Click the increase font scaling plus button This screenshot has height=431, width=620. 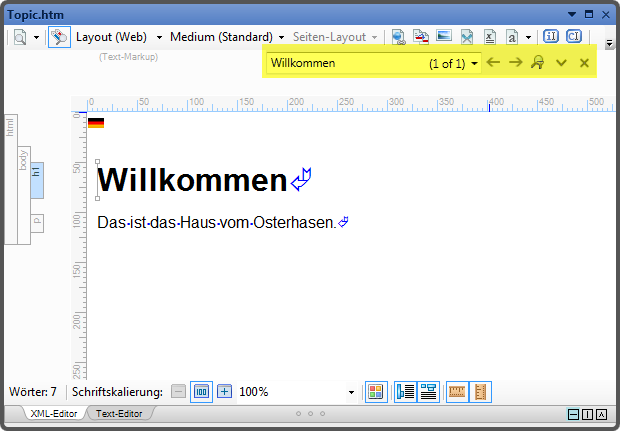click(x=224, y=392)
